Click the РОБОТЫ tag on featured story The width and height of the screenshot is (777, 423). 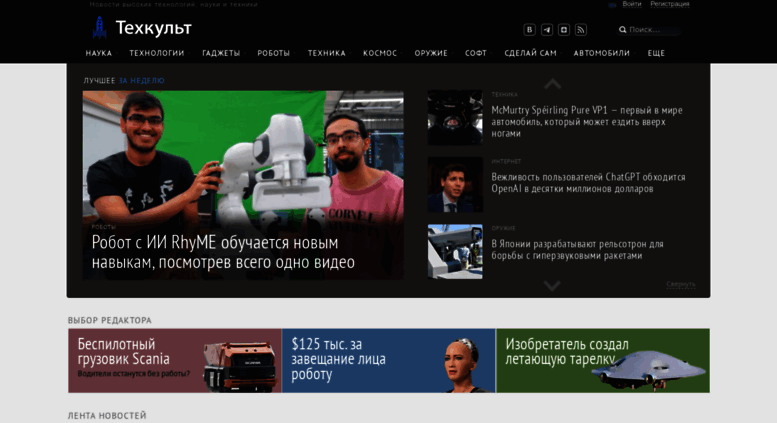[x=104, y=227]
